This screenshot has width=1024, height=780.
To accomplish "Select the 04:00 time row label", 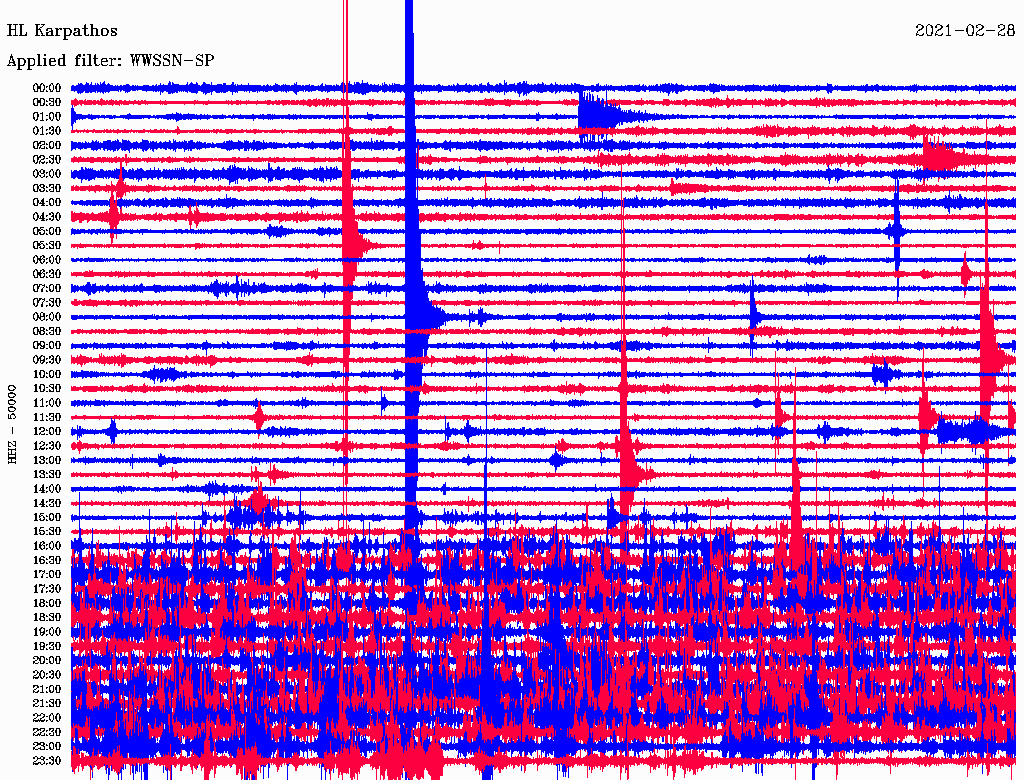I will point(47,203).
